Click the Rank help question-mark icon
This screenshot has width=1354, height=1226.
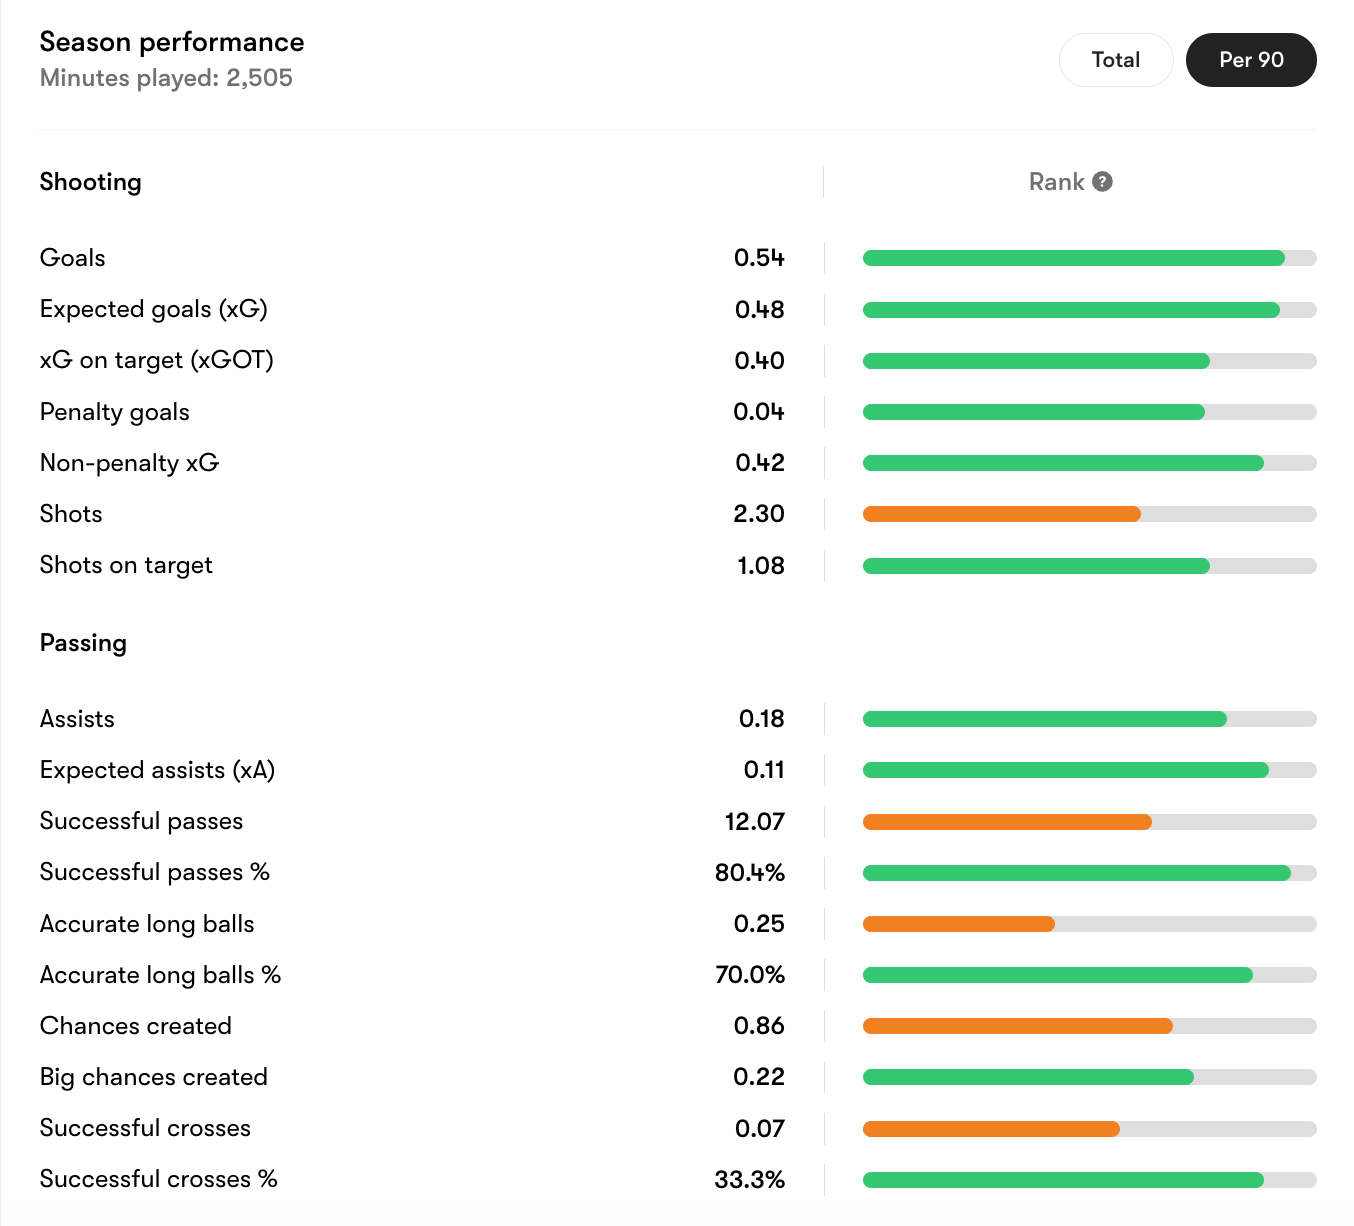[x=1102, y=182]
